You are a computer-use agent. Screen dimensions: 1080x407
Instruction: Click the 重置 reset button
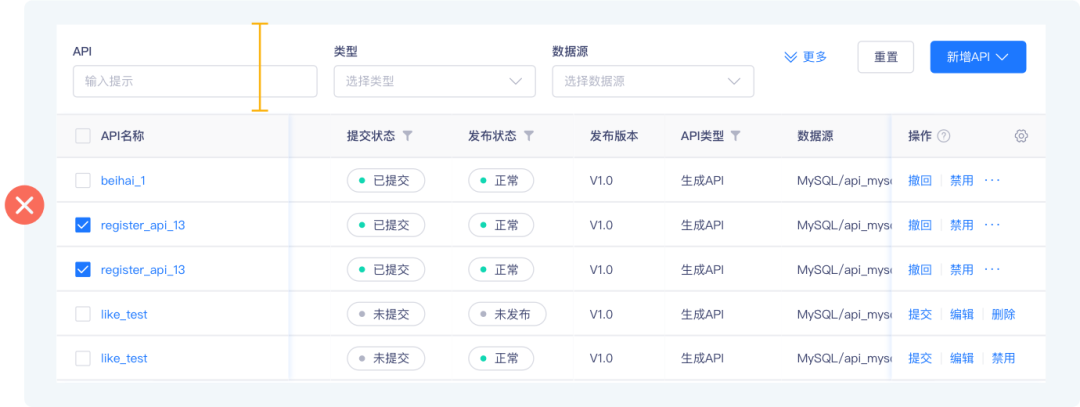pos(885,57)
